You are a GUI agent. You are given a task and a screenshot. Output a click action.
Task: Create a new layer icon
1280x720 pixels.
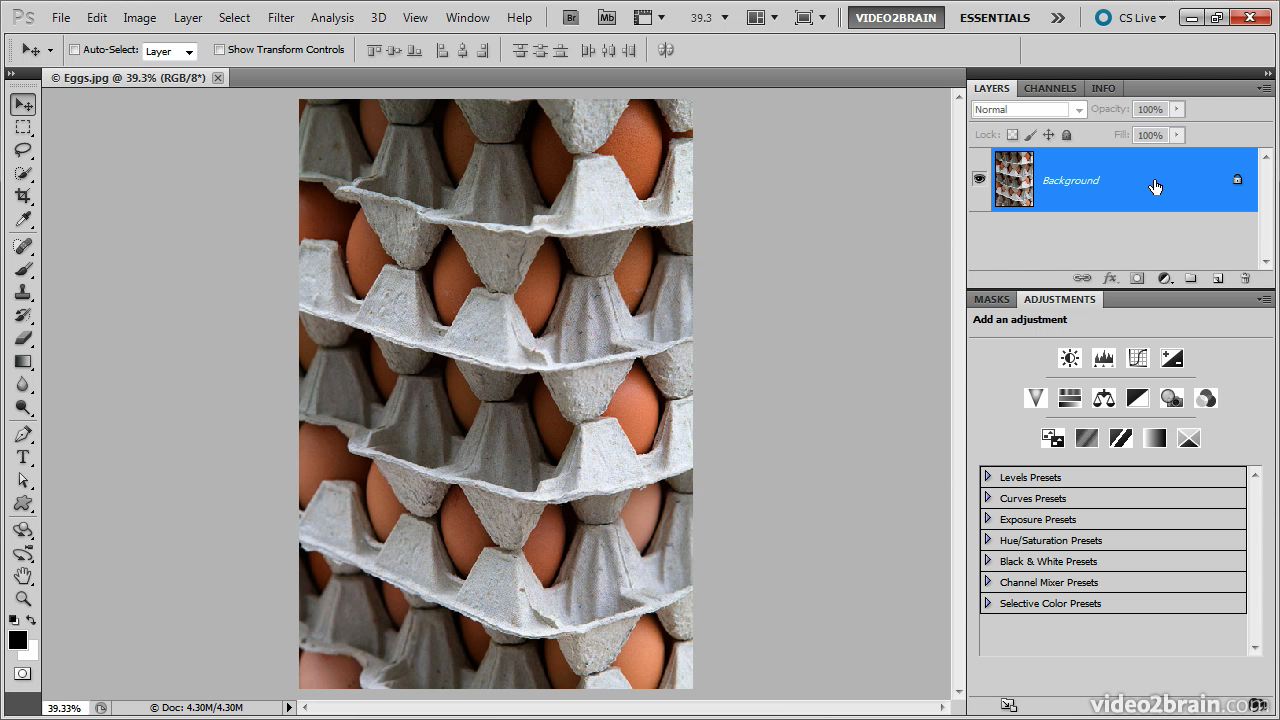click(1218, 278)
